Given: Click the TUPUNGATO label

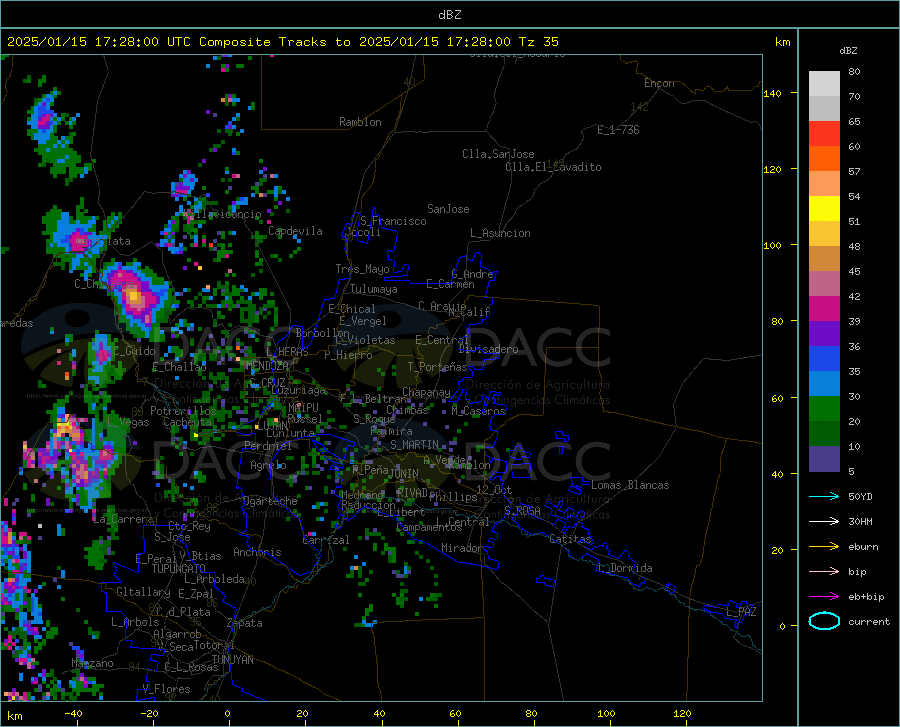Looking at the screenshot, I should 179,569.
